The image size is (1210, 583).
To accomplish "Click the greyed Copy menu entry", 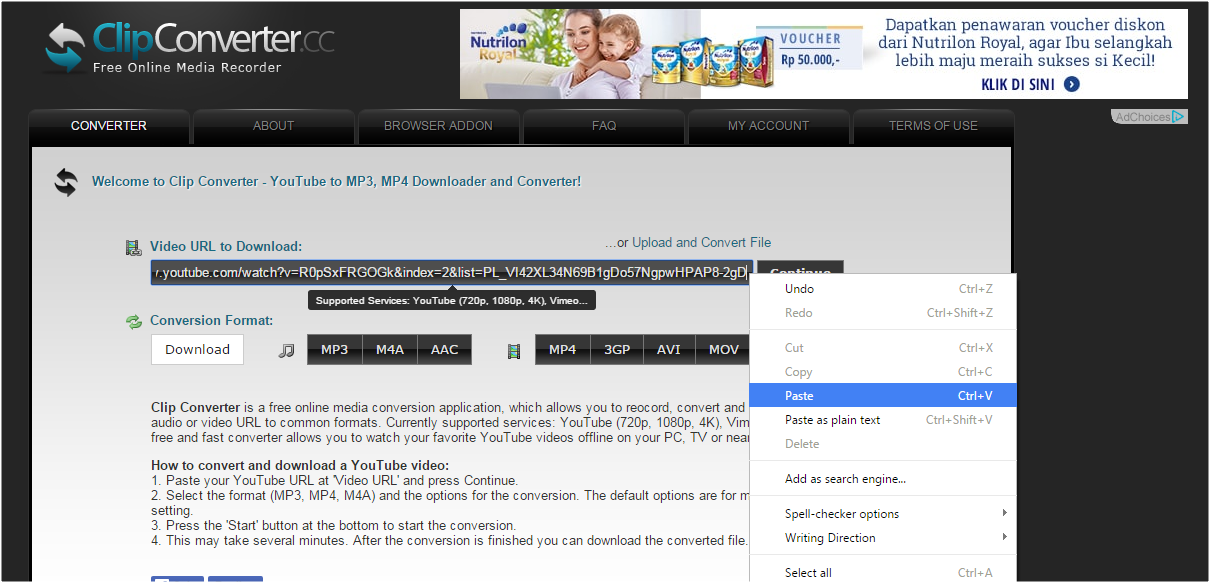I will (883, 372).
